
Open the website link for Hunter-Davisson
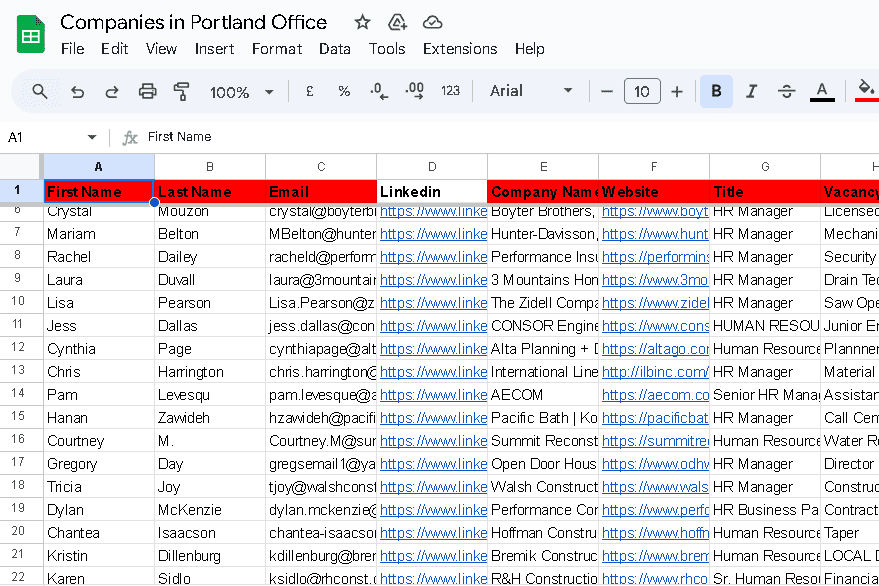point(655,234)
